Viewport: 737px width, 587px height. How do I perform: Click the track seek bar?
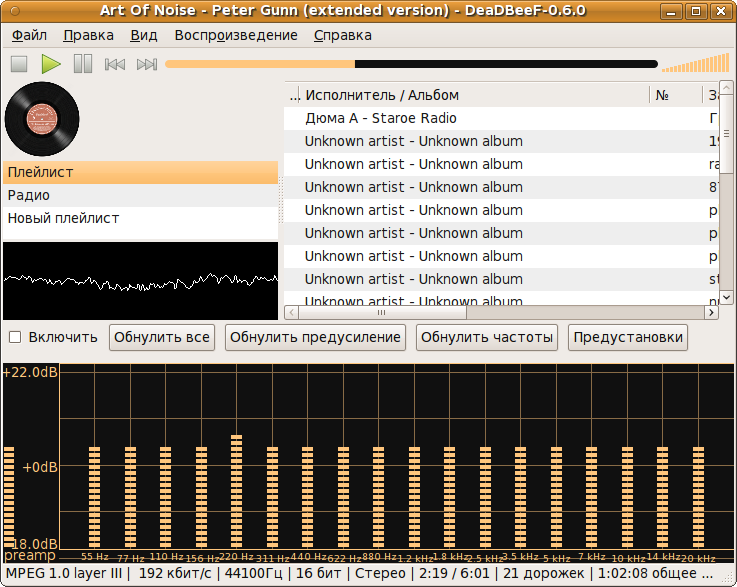coord(411,64)
